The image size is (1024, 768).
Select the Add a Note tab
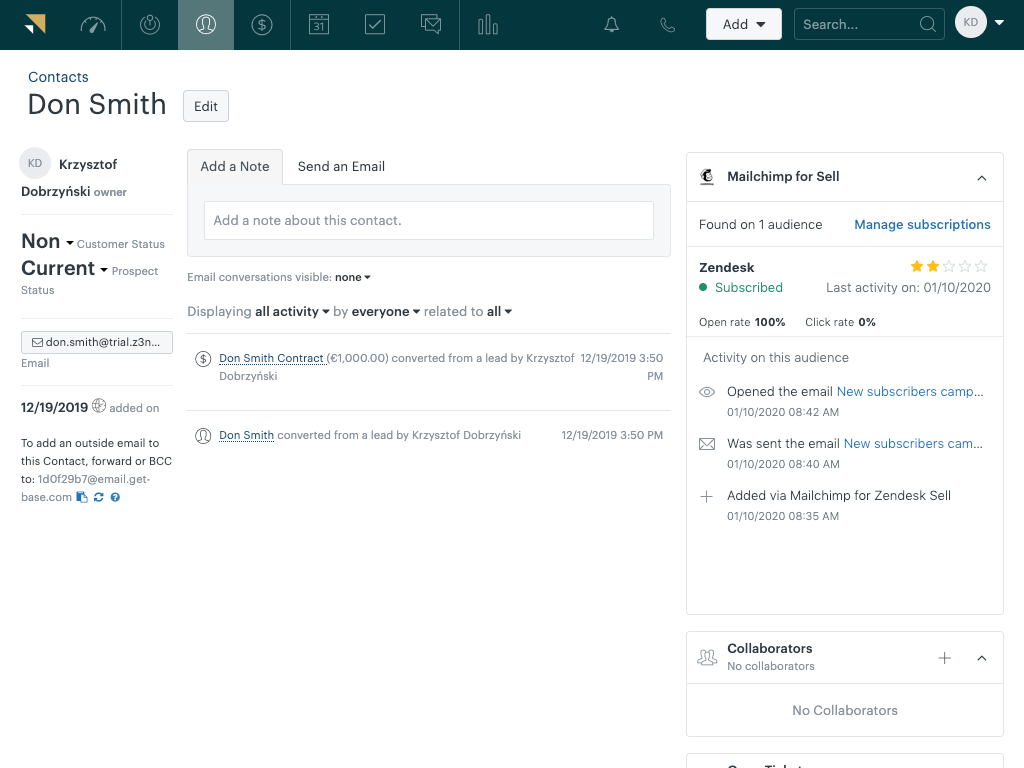coord(235,166)
